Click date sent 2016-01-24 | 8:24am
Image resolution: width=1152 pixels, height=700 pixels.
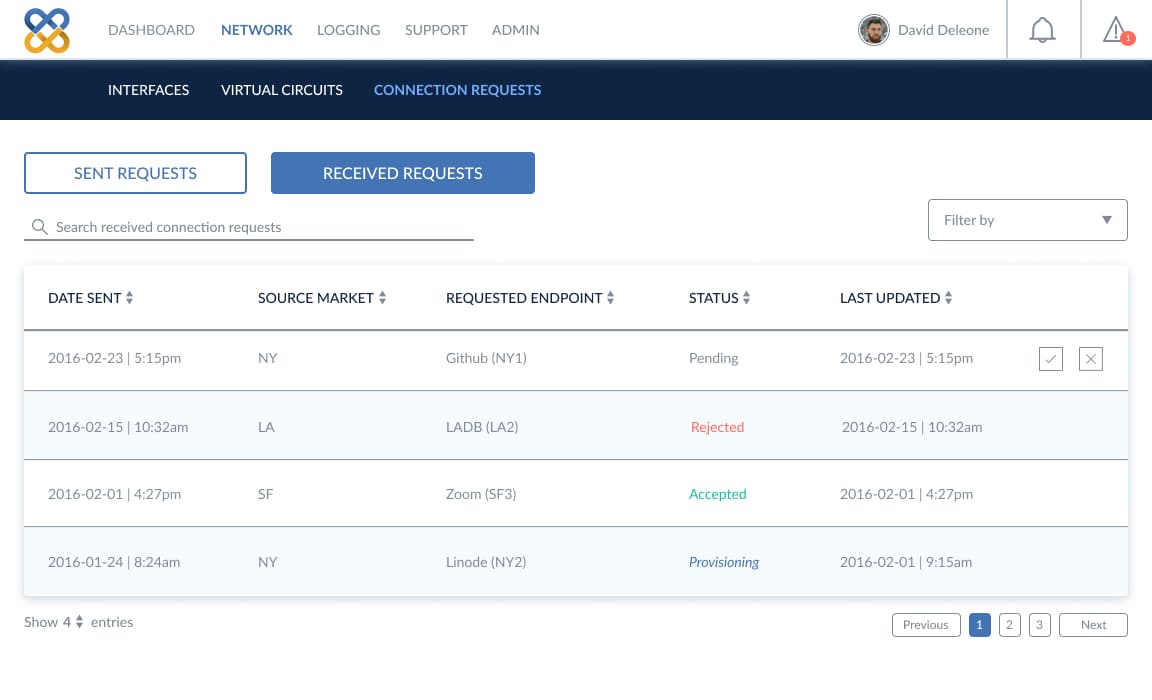[x=114, y=562]
